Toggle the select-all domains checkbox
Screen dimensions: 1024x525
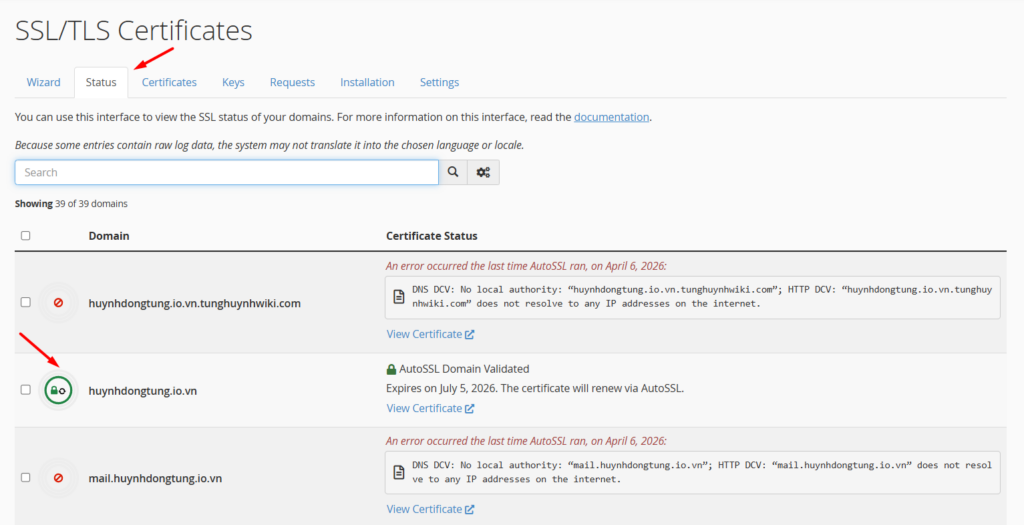(26, 236)
